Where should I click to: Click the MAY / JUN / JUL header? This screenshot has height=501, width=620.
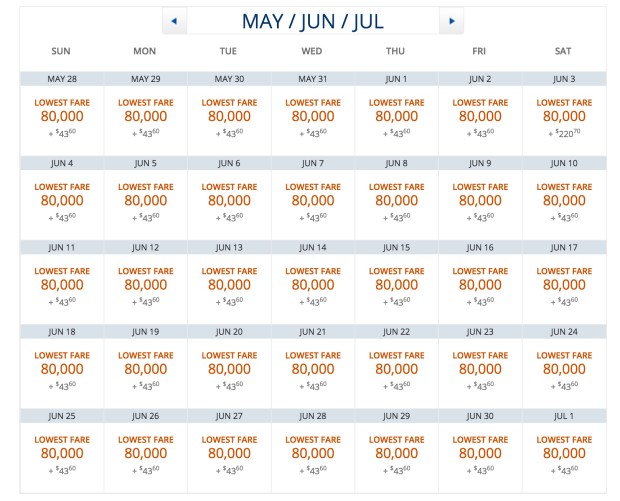[312, 20]
